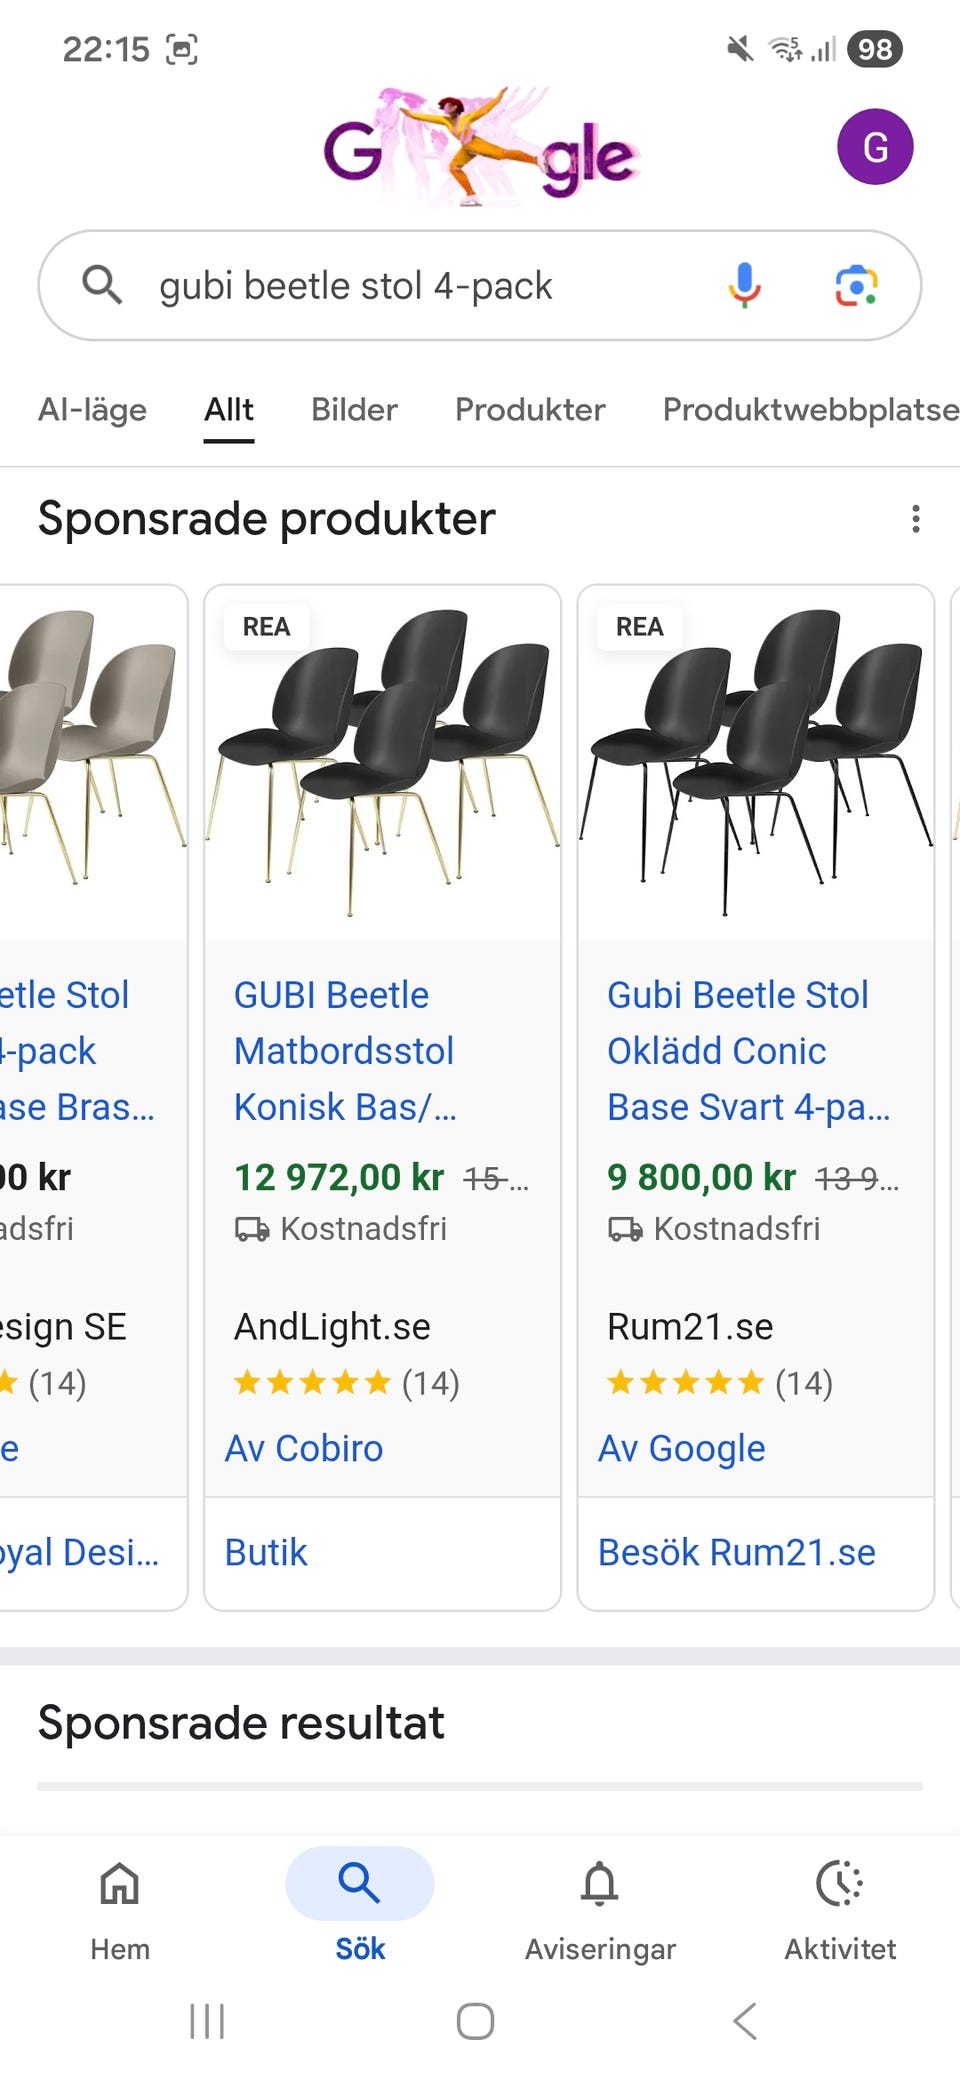Tap the Av Cobiro link

coord(303,1447)
